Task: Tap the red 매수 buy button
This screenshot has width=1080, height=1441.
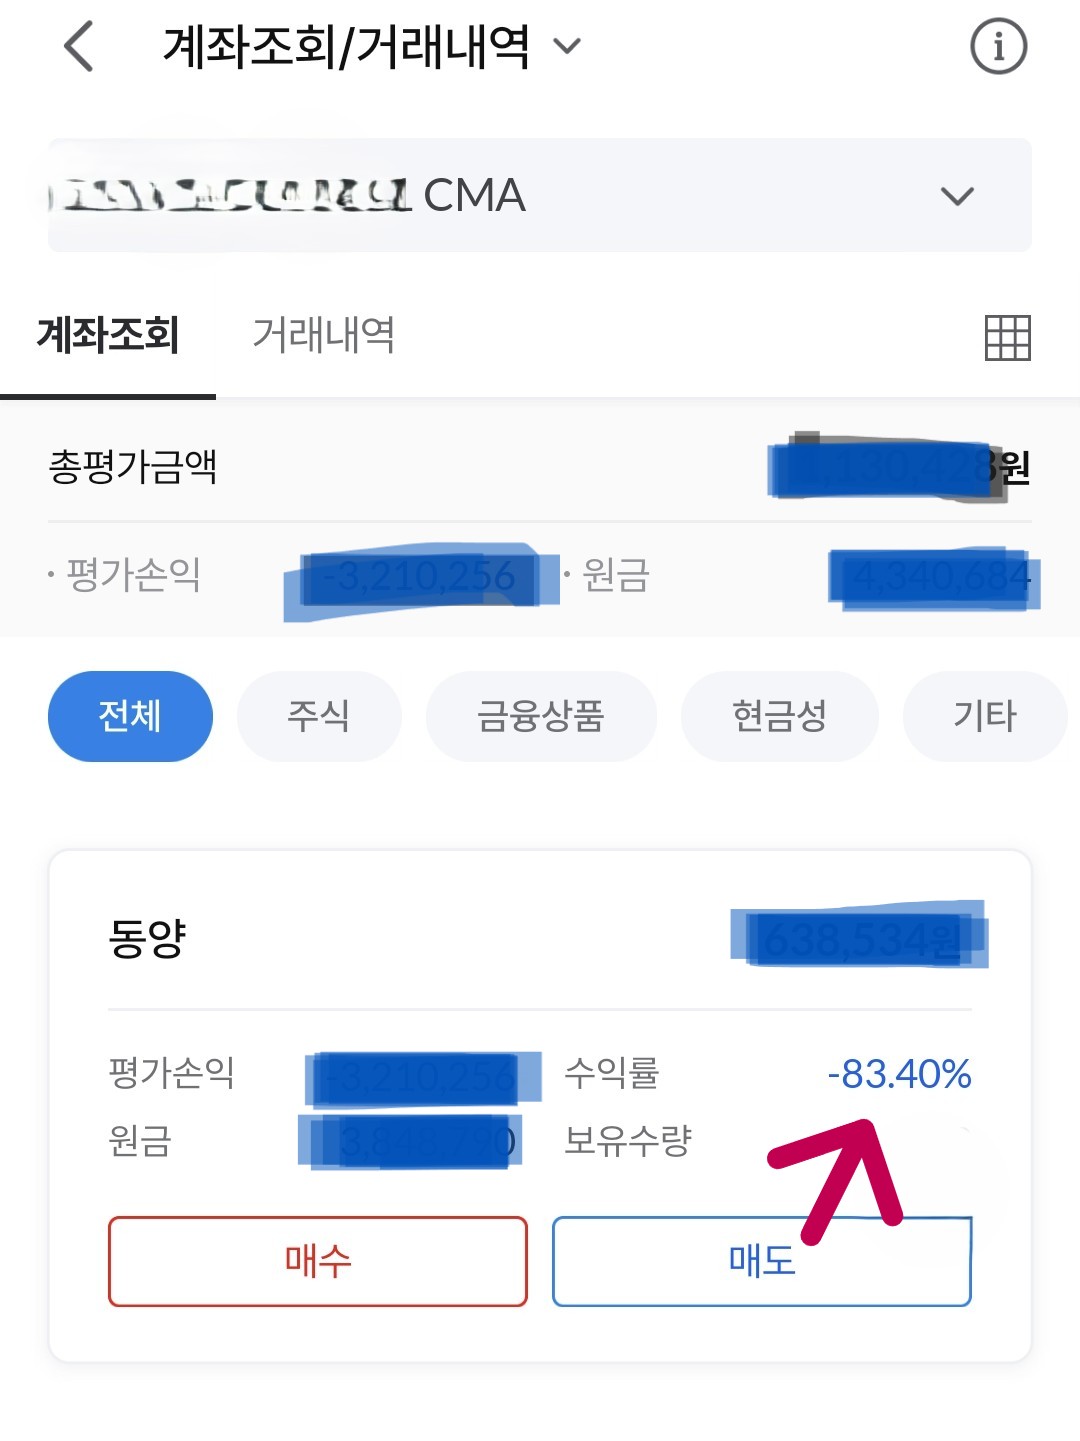Action: coord(318,1261)
